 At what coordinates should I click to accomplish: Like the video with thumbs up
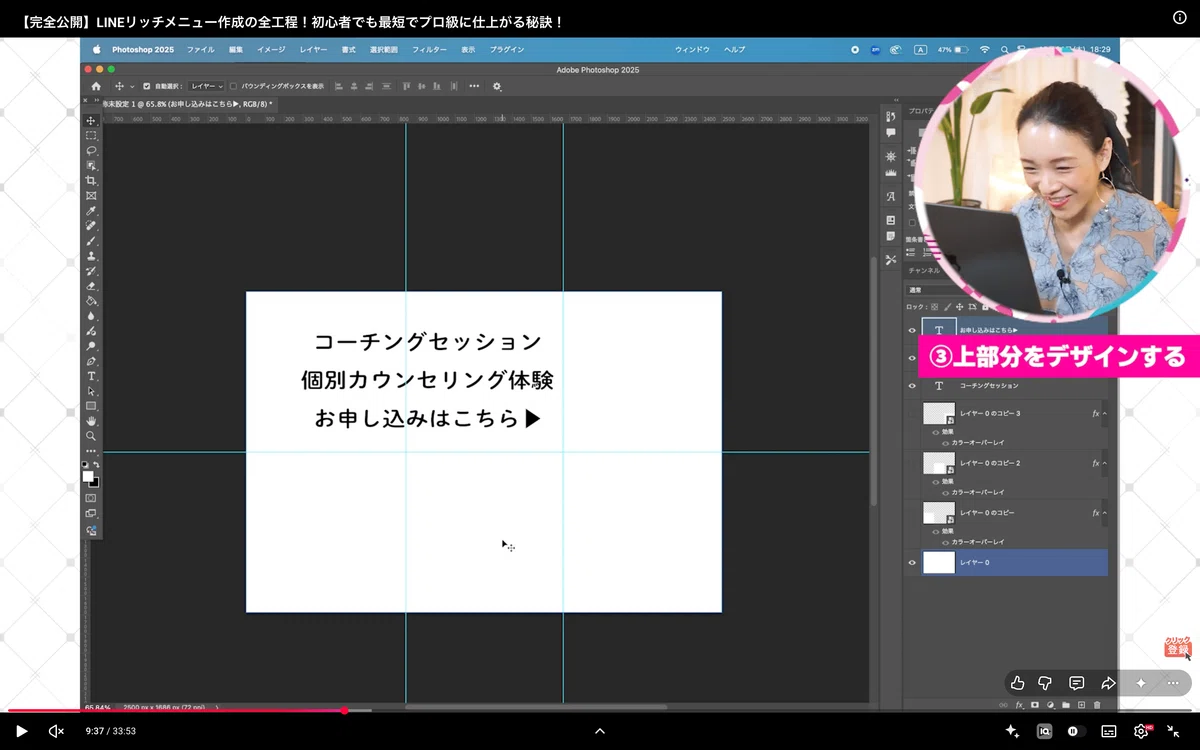[1017, 683]
